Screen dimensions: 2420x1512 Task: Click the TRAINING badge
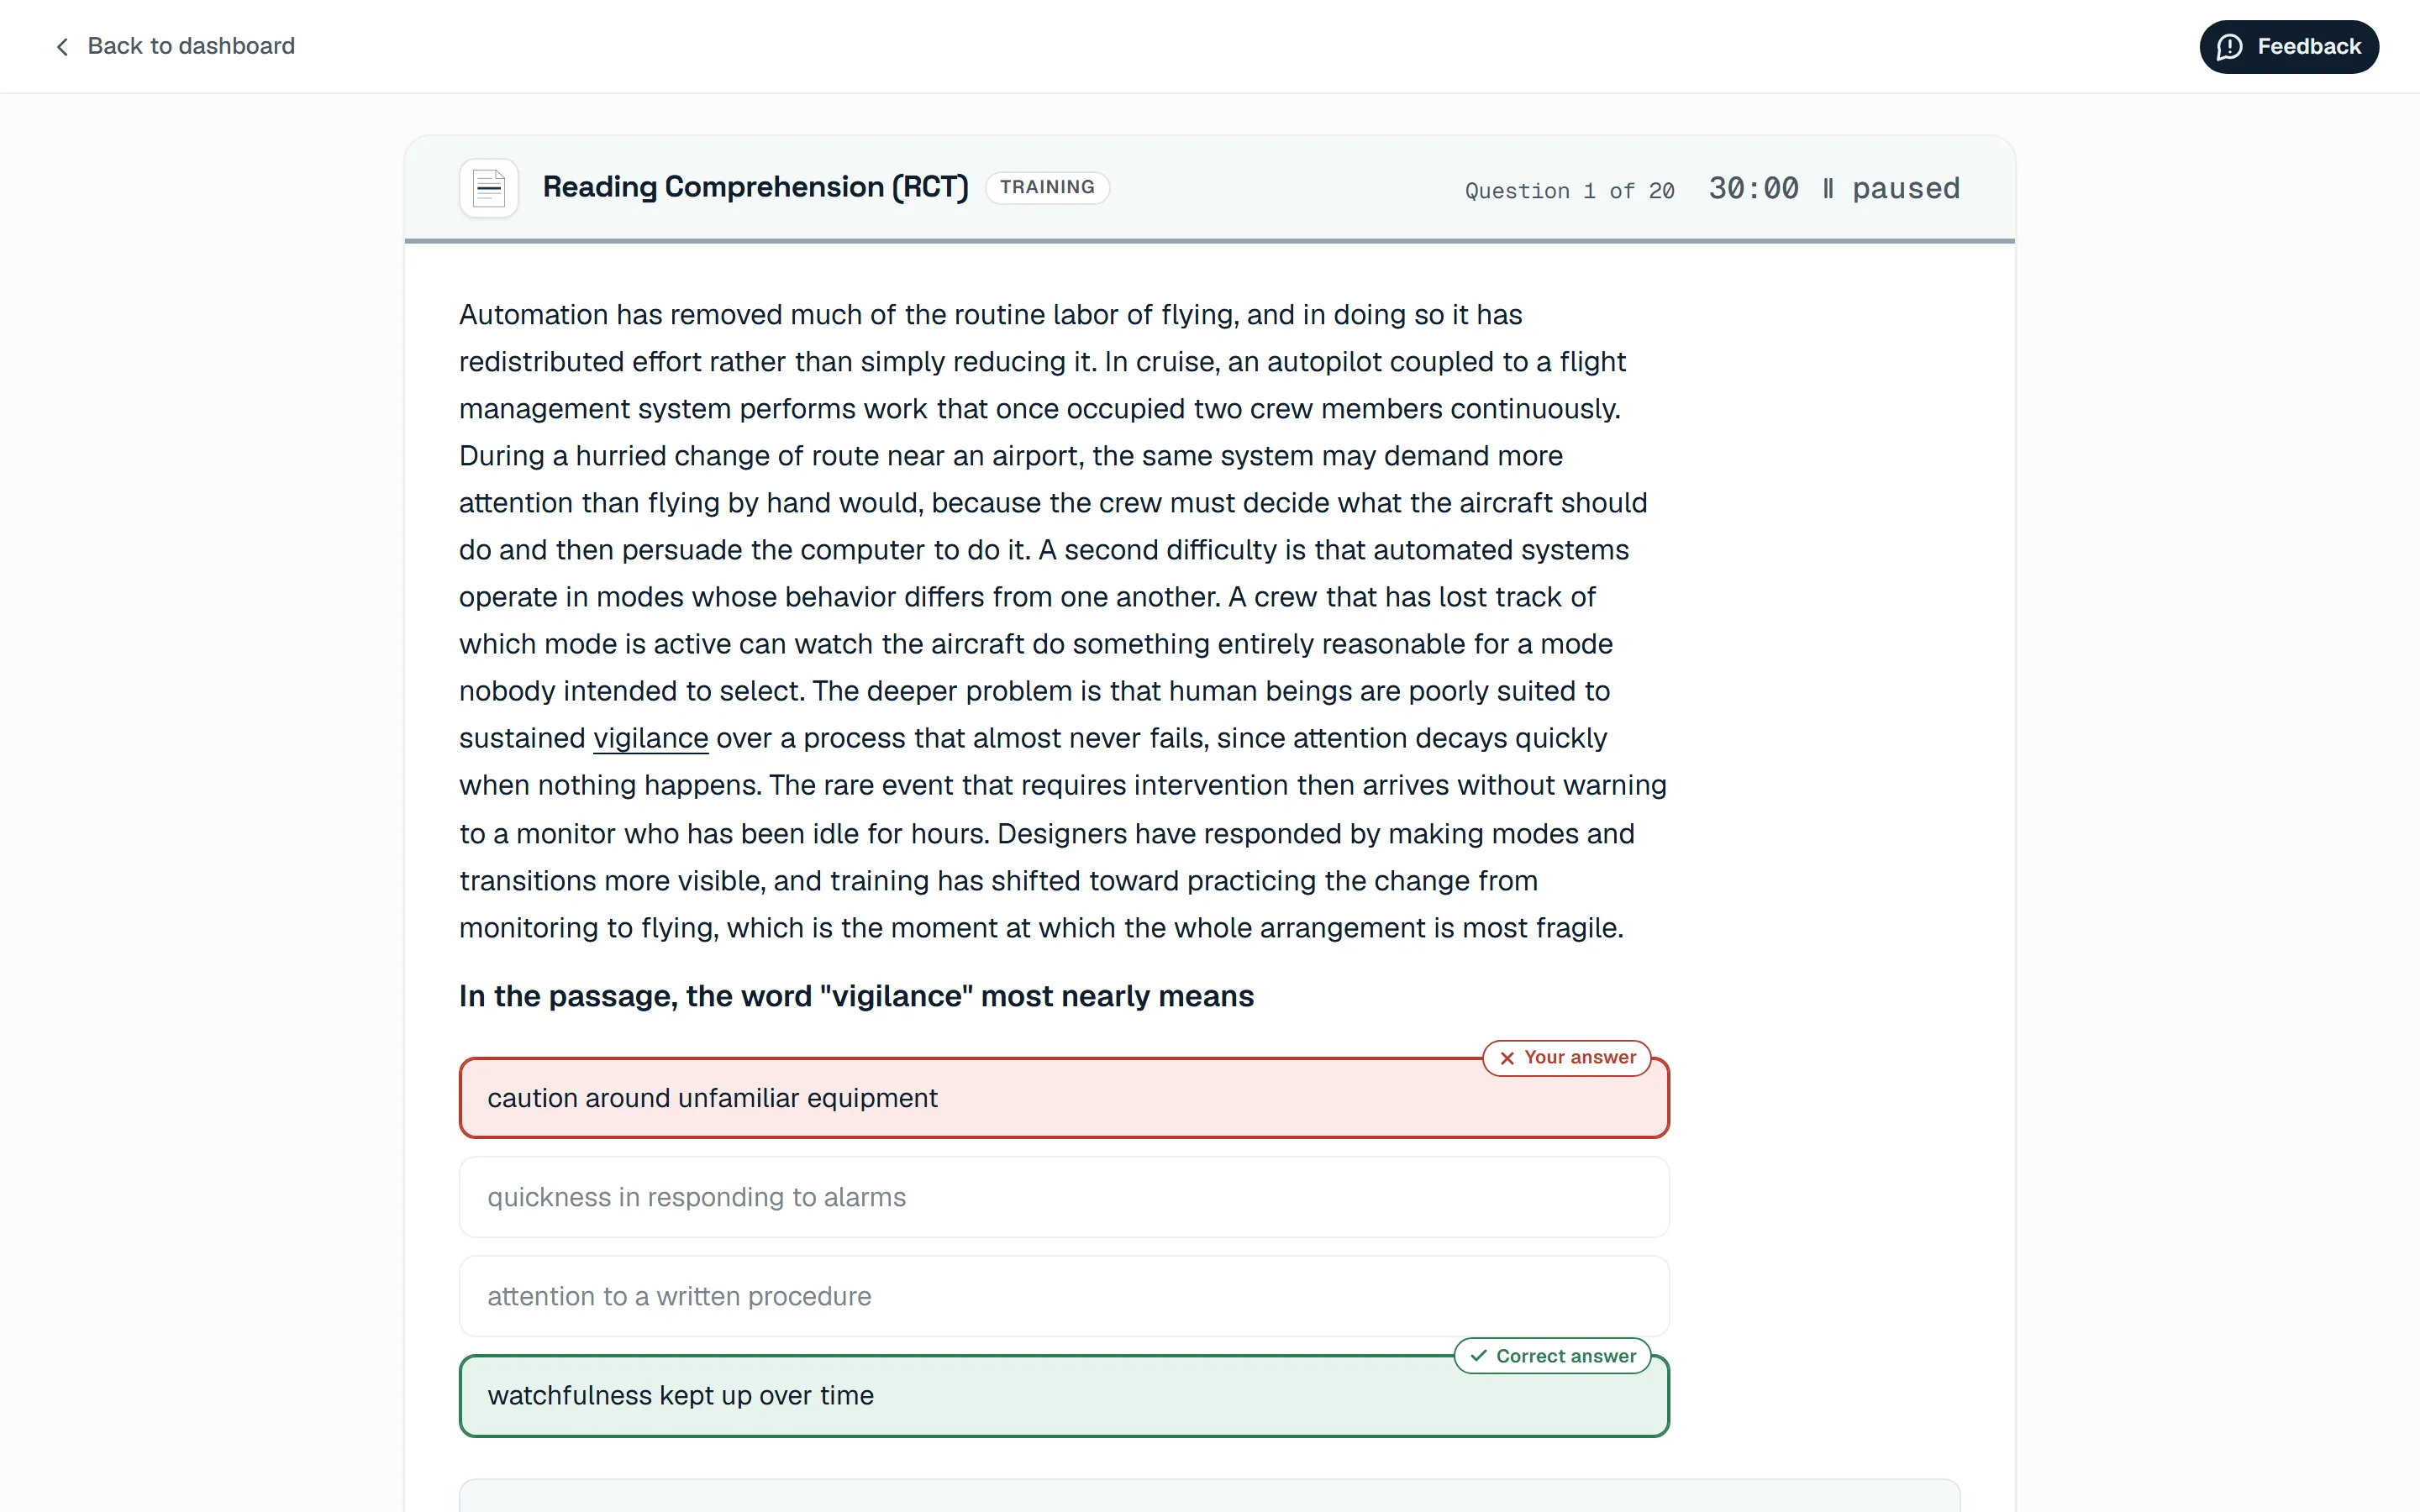[x=1047, y=187]
